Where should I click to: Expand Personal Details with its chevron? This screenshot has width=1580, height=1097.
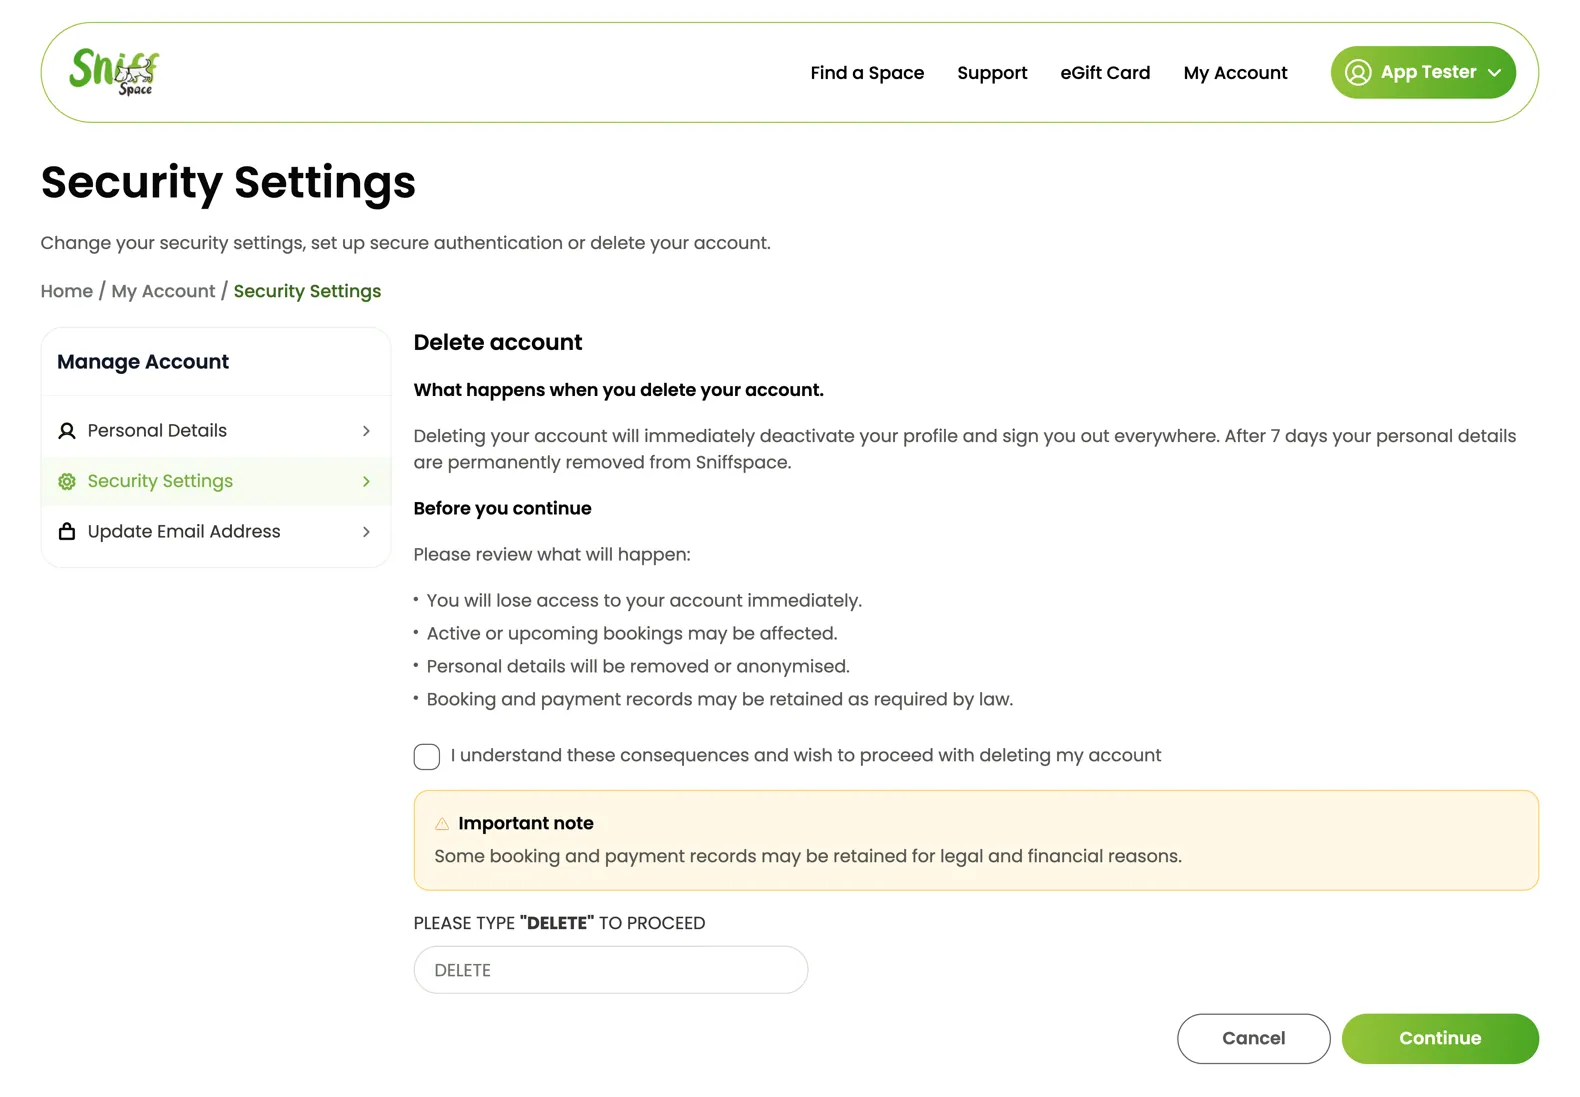(x=366, y=431)
